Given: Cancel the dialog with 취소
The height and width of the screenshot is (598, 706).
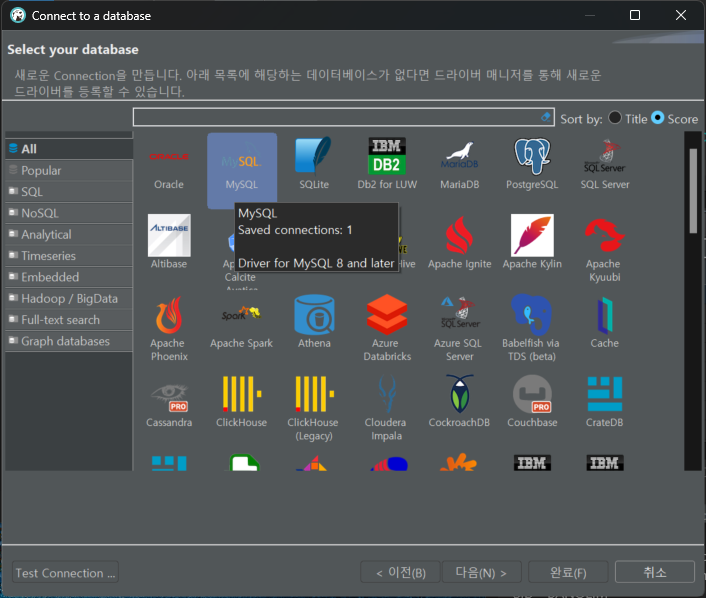Looking at the screenshot, I should (655, 573).
